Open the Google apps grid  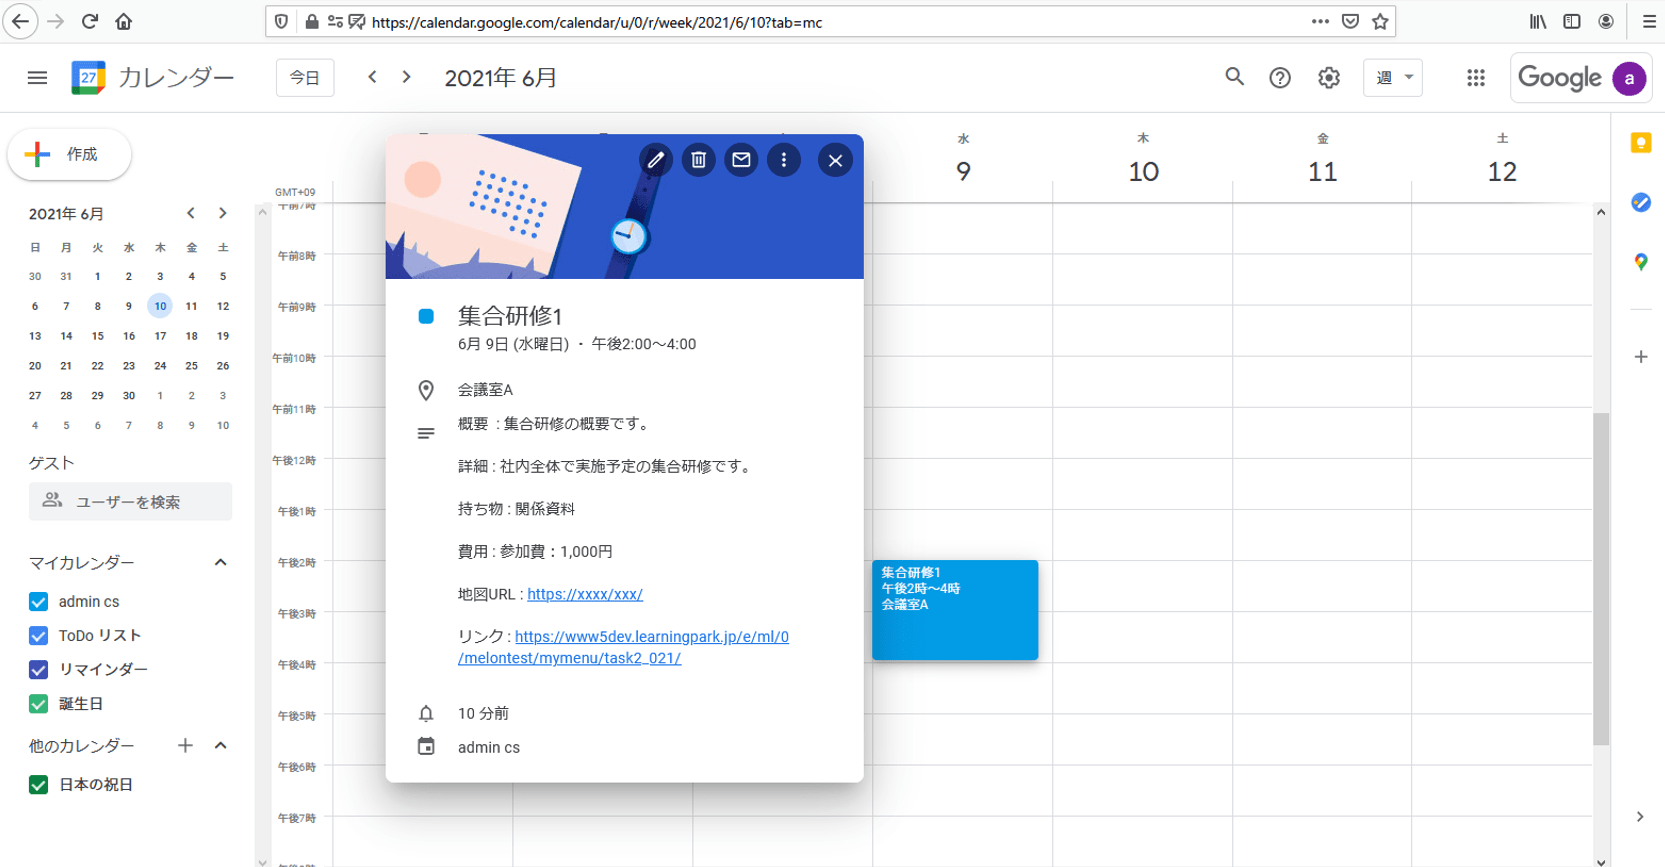coord(1475,78)
